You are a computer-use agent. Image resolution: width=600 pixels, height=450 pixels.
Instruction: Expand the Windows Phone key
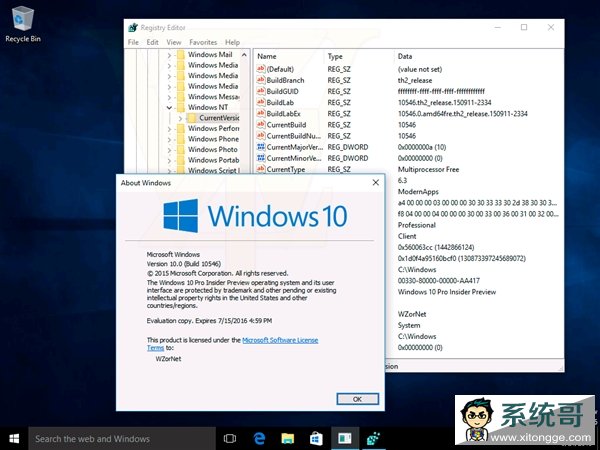[169, 140]
